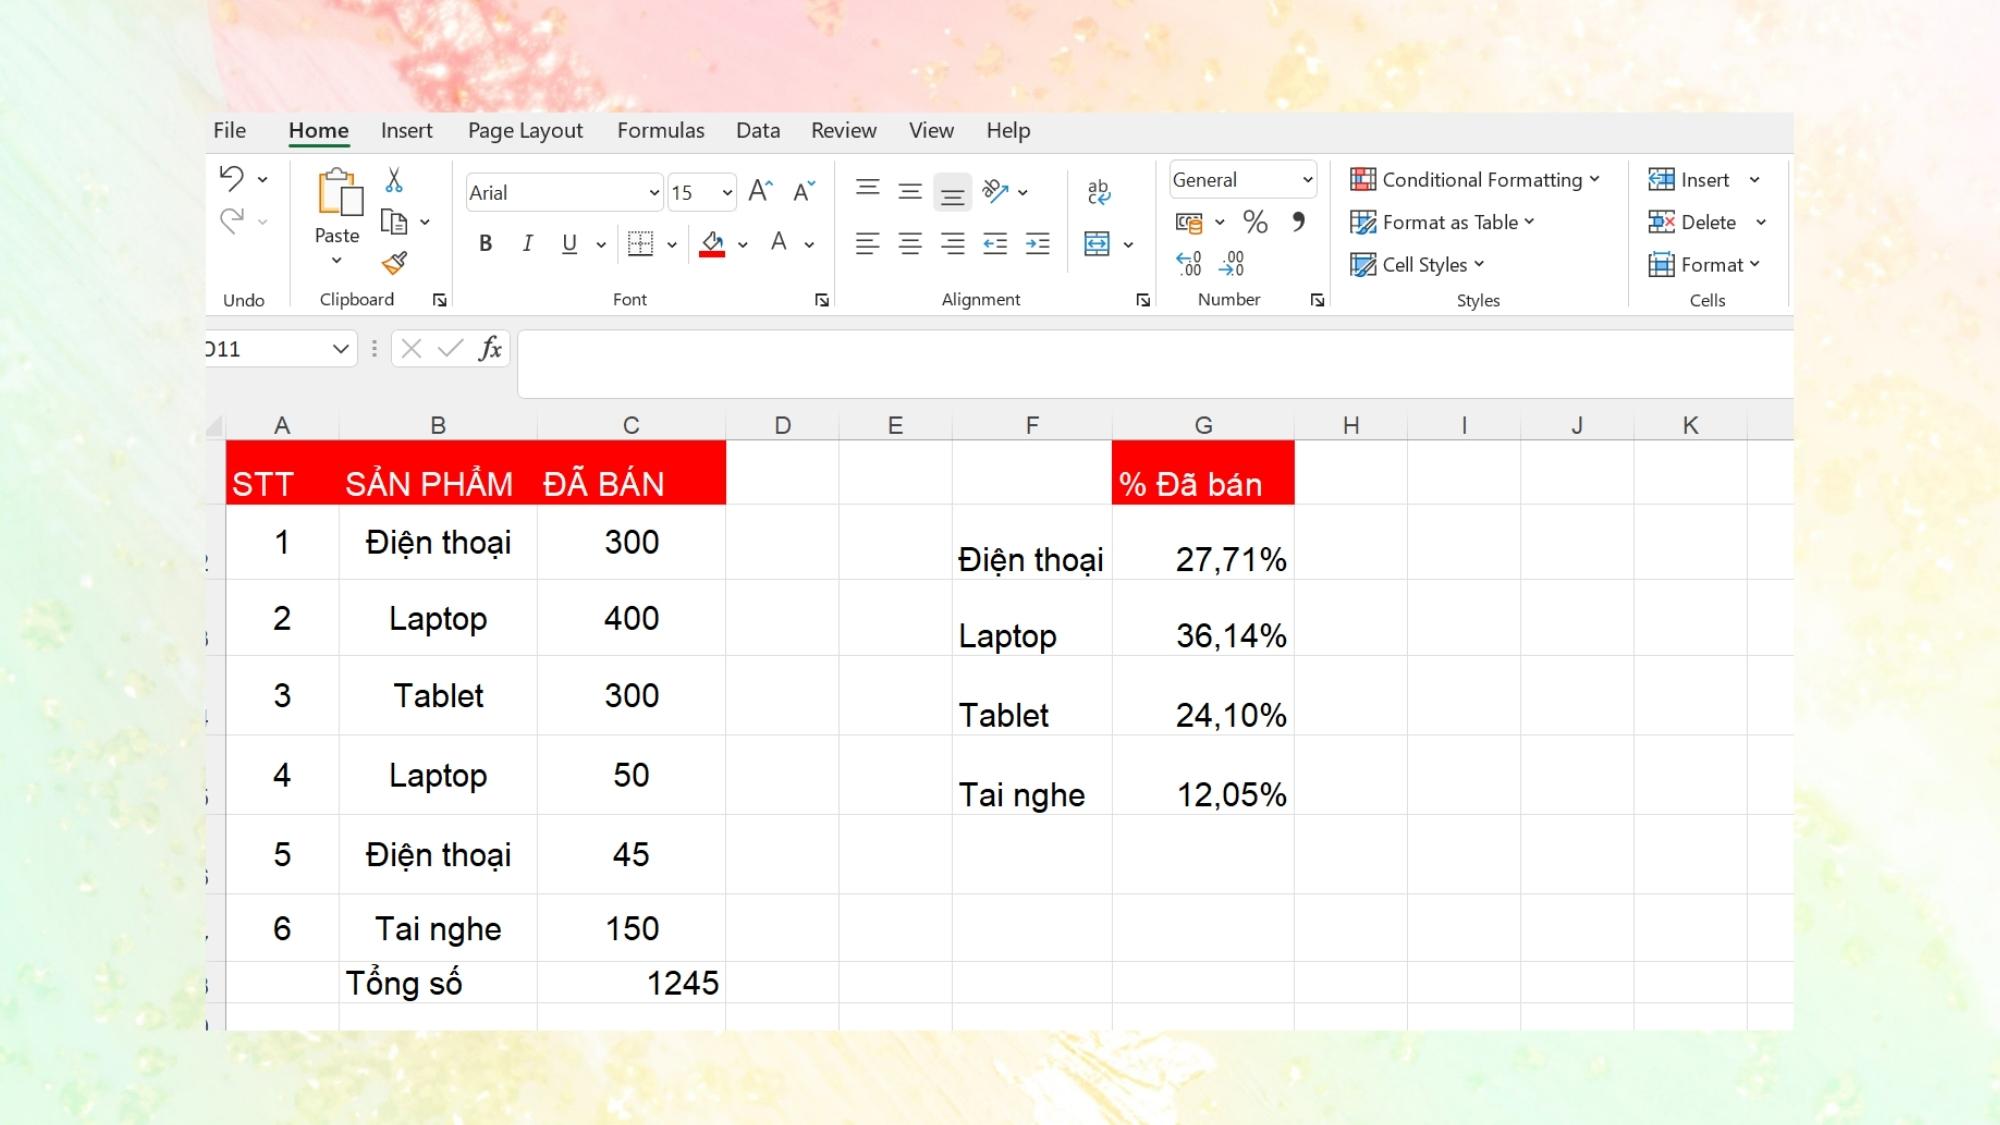Click the Home tab in ribbon
2000x1125 pixels.
point(317,130)
